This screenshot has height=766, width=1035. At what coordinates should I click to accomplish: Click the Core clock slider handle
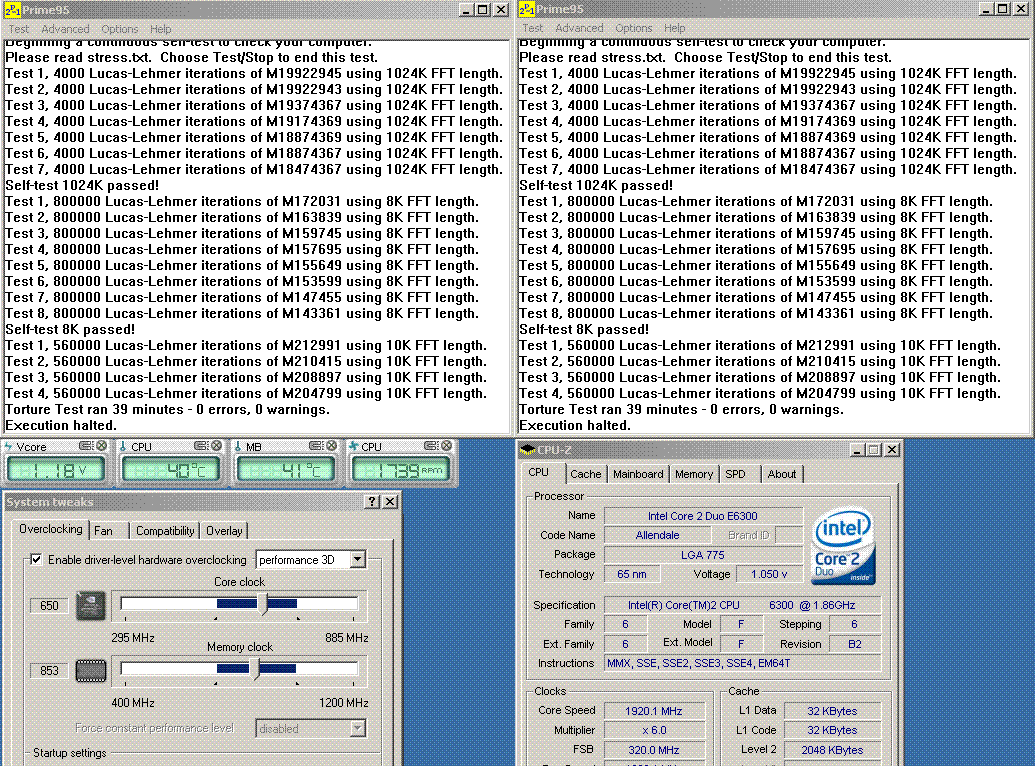[263, 604]
